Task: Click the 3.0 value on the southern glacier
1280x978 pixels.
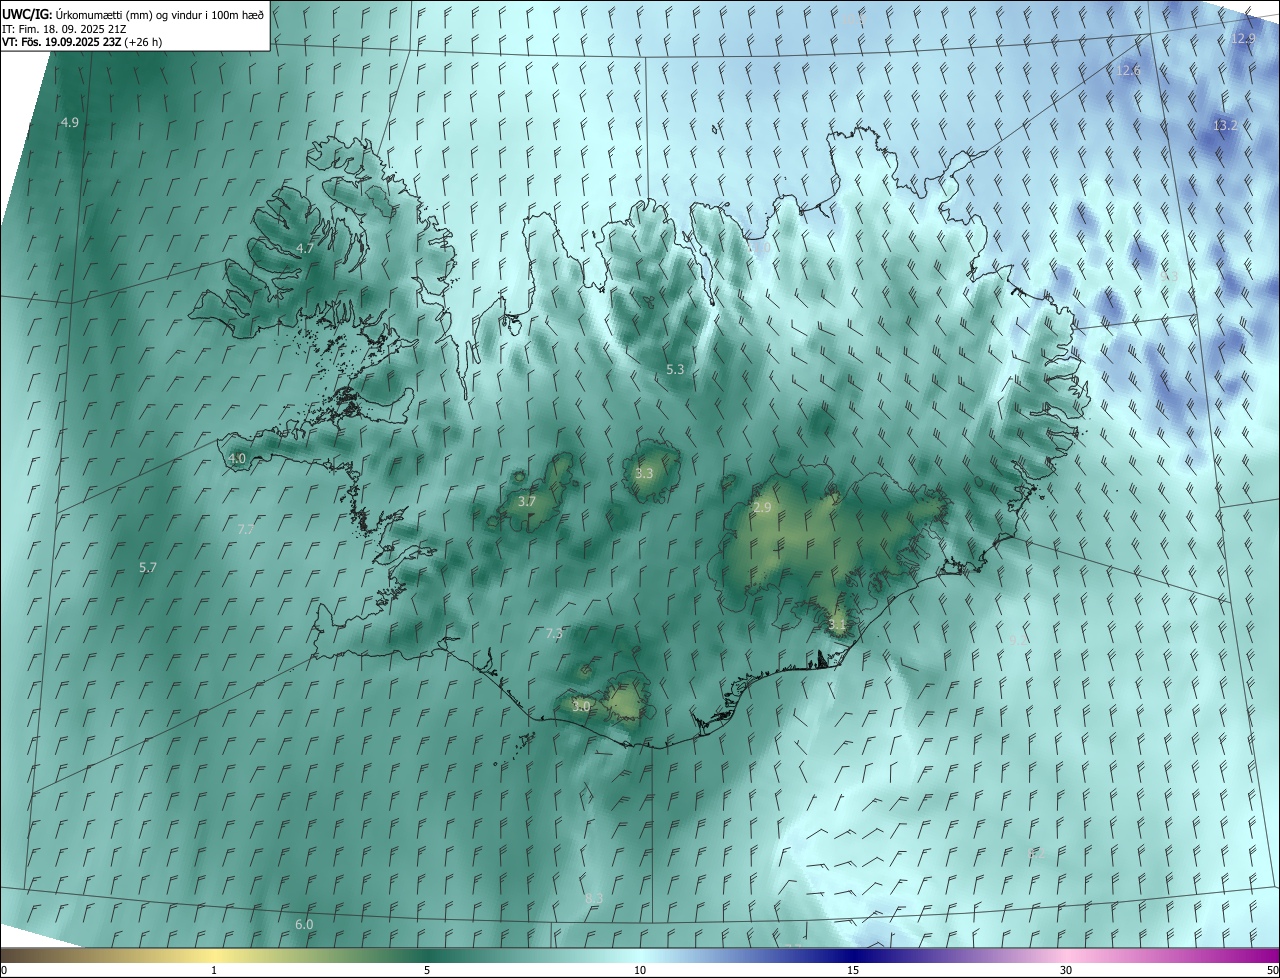Action: 581,706
